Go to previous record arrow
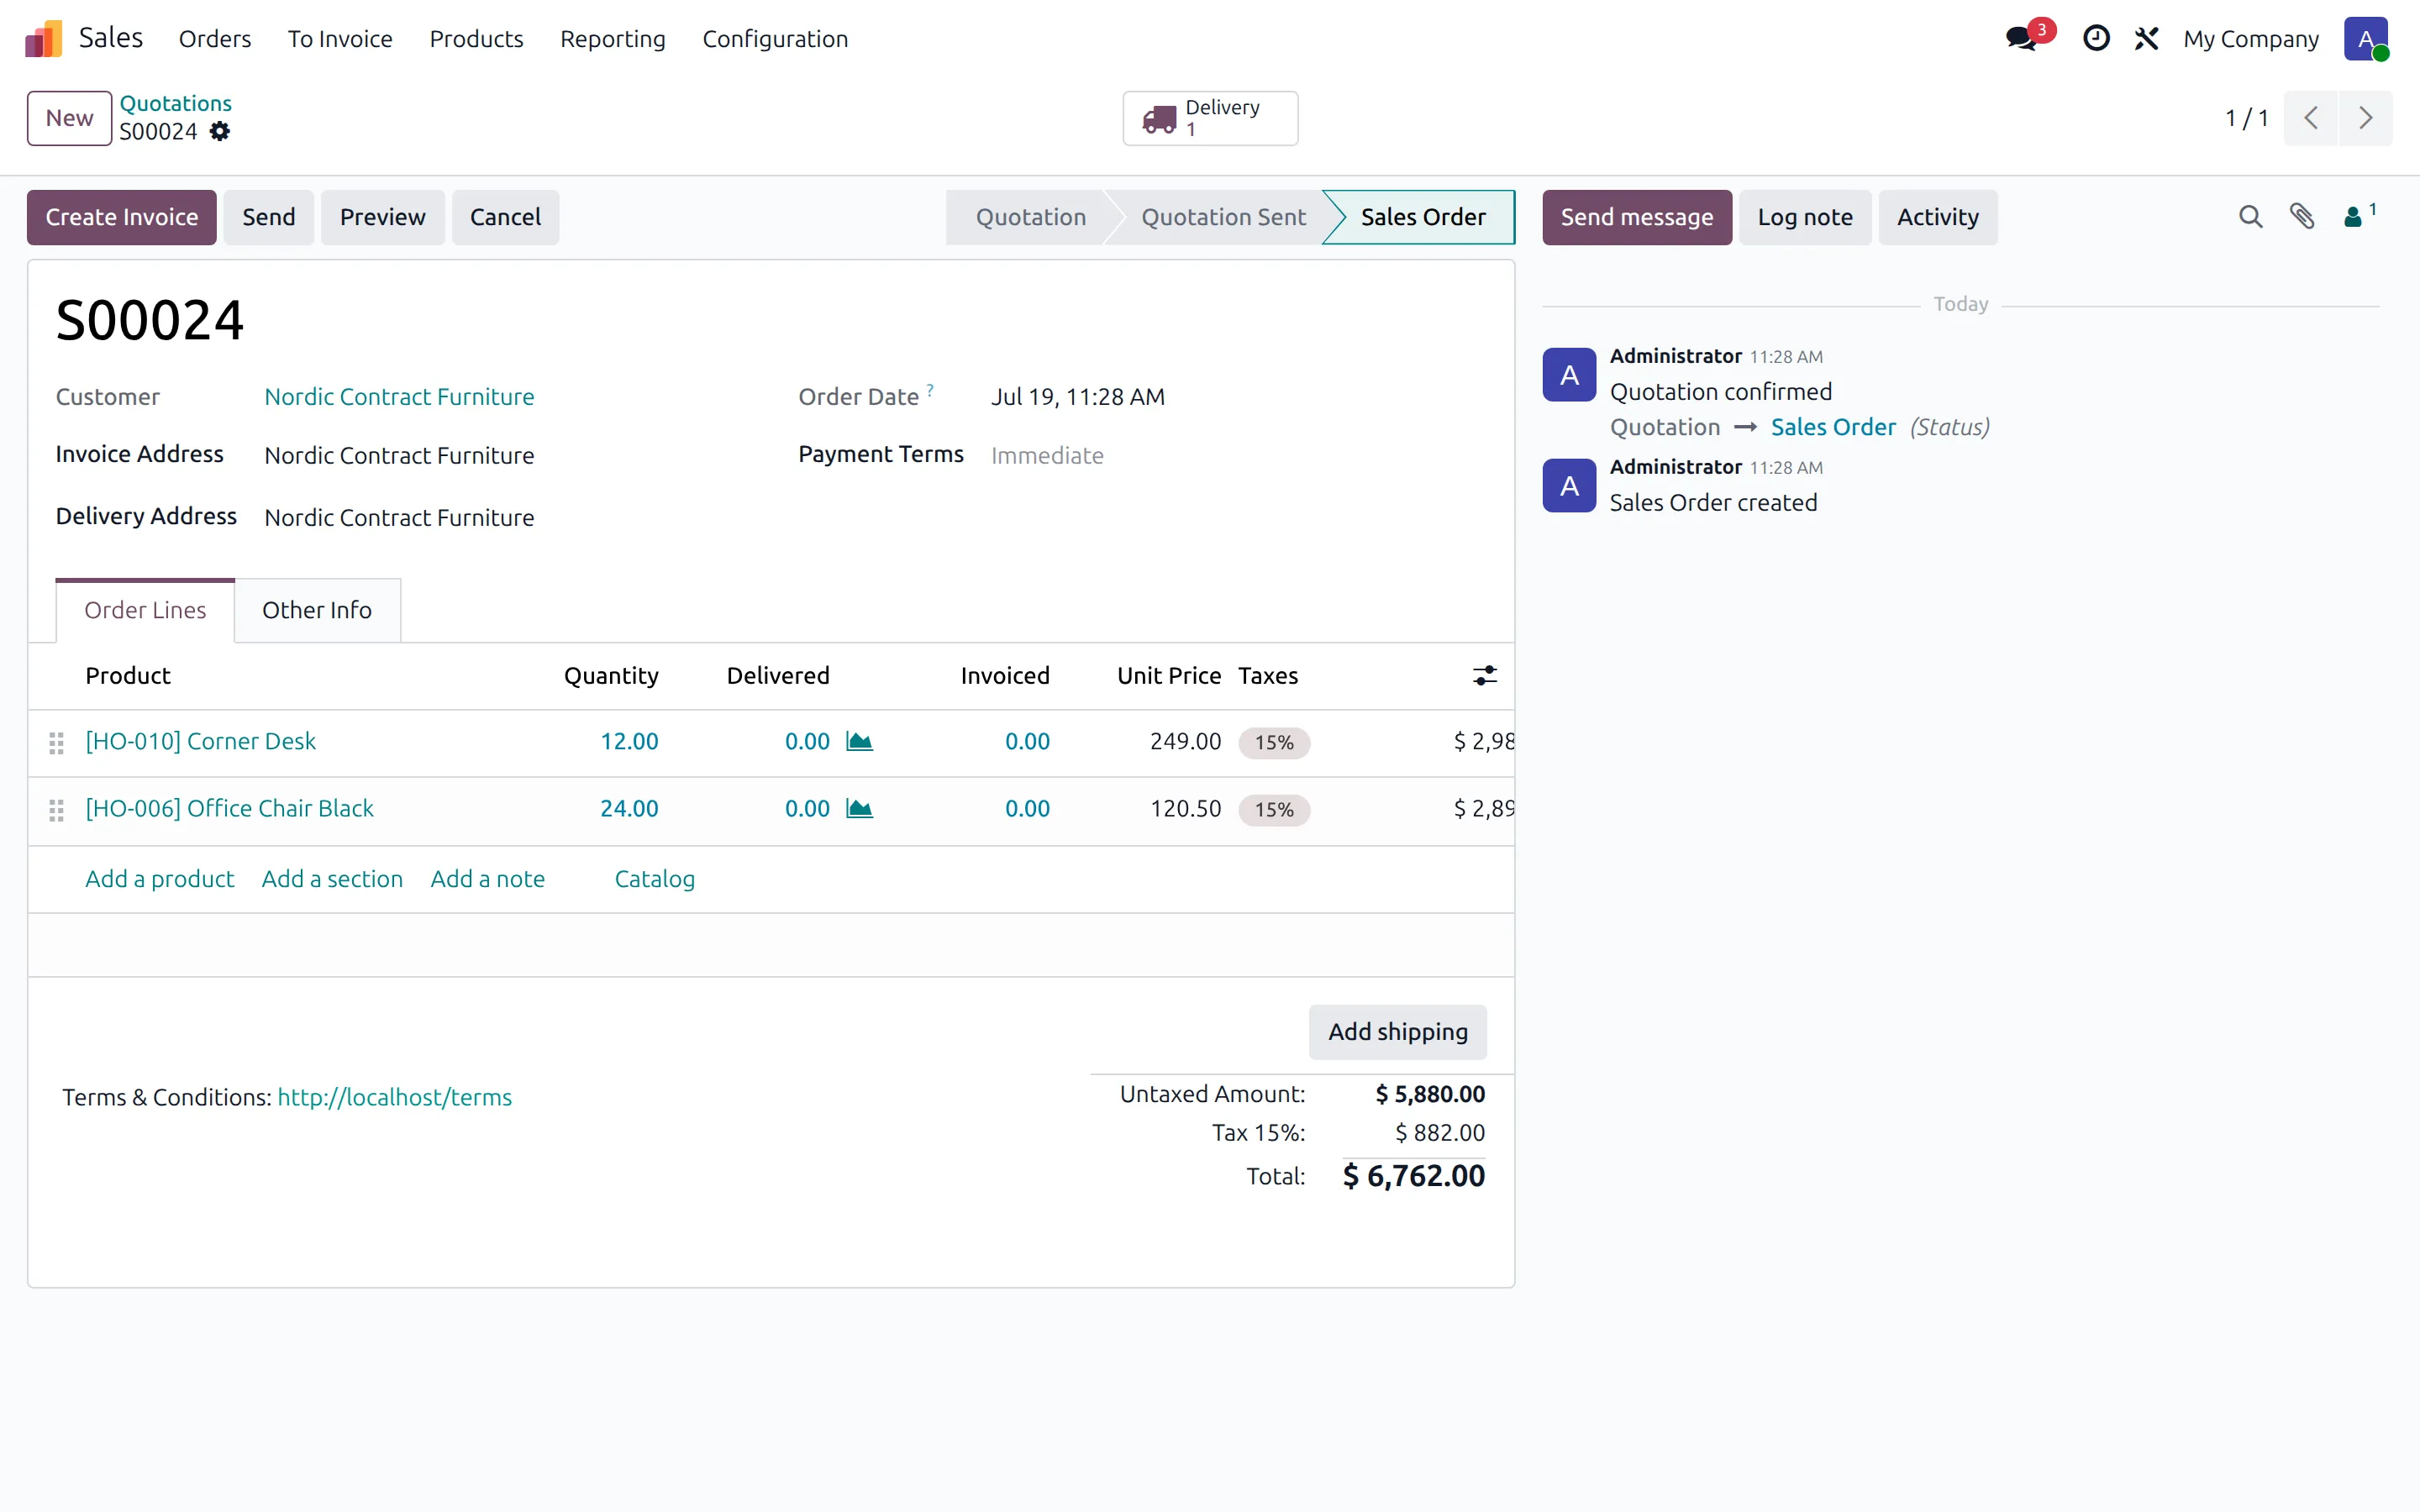This screenshot has width=2420, height=1512. pyautogui.click(x=2310, y=118)
